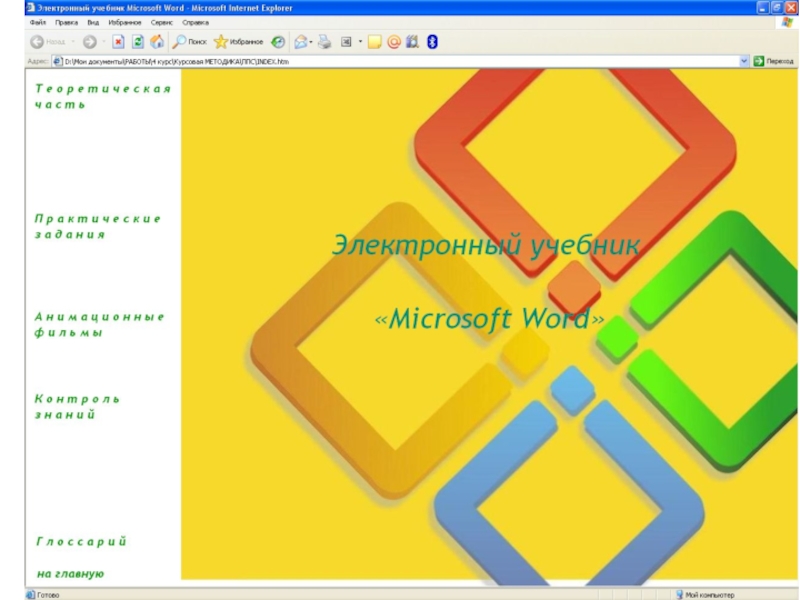This screenshot has width=800, height=600.
Task: Open the Файл menu
Action: click(37, 22)
